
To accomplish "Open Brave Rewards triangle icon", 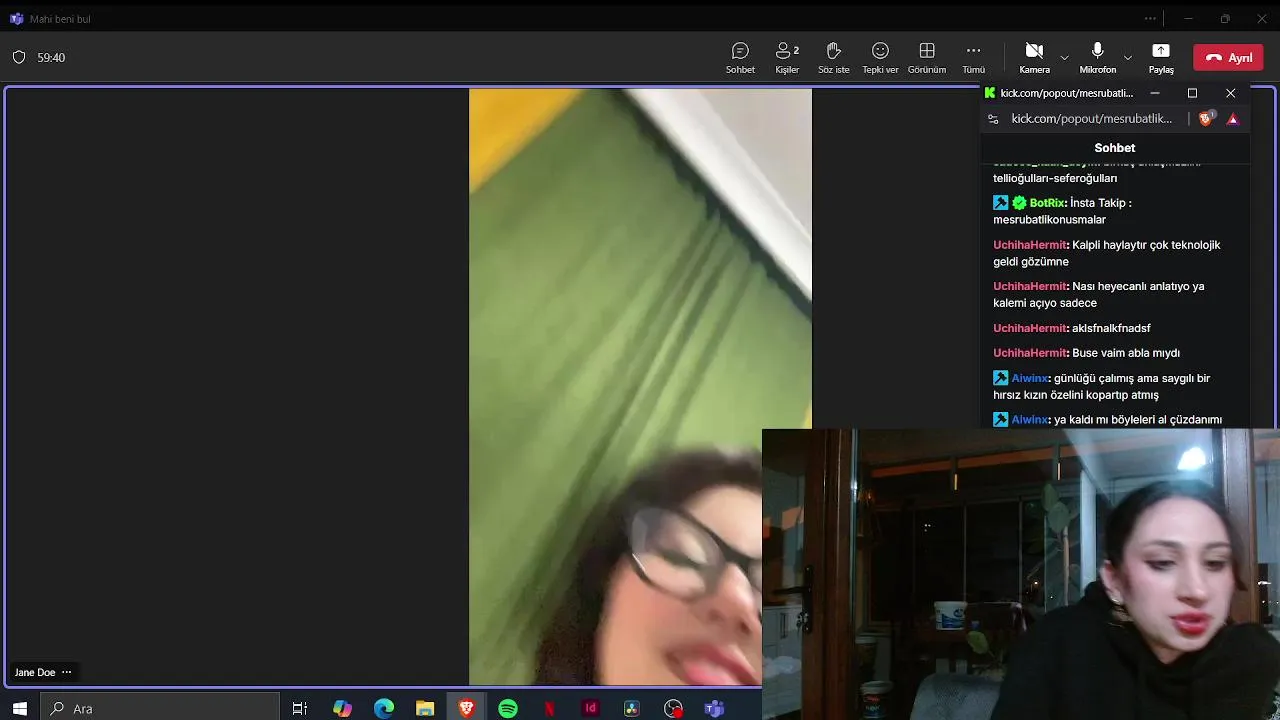I will pos(1233,119).
